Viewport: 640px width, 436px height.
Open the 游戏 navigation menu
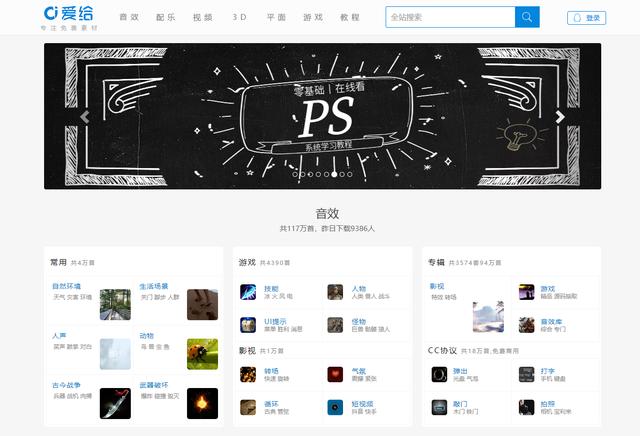tap(313, 17)
